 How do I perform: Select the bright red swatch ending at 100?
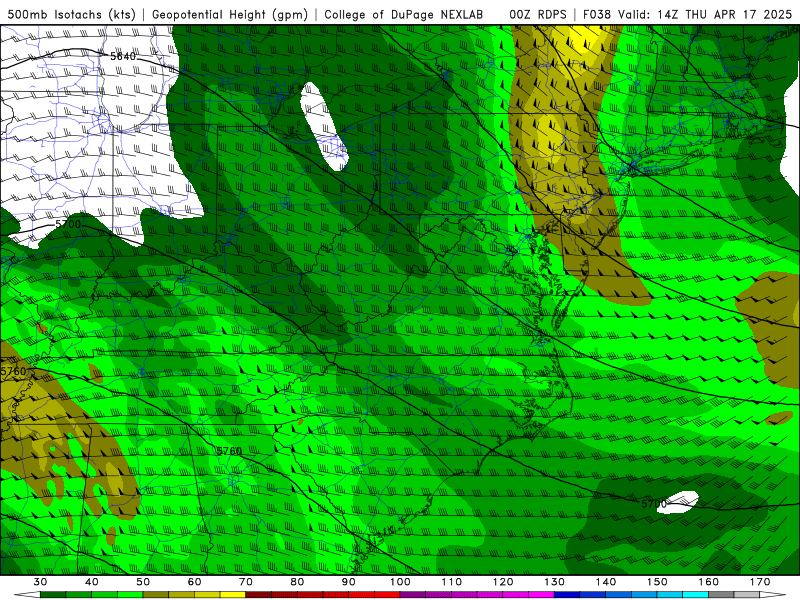tap(387, 595)
